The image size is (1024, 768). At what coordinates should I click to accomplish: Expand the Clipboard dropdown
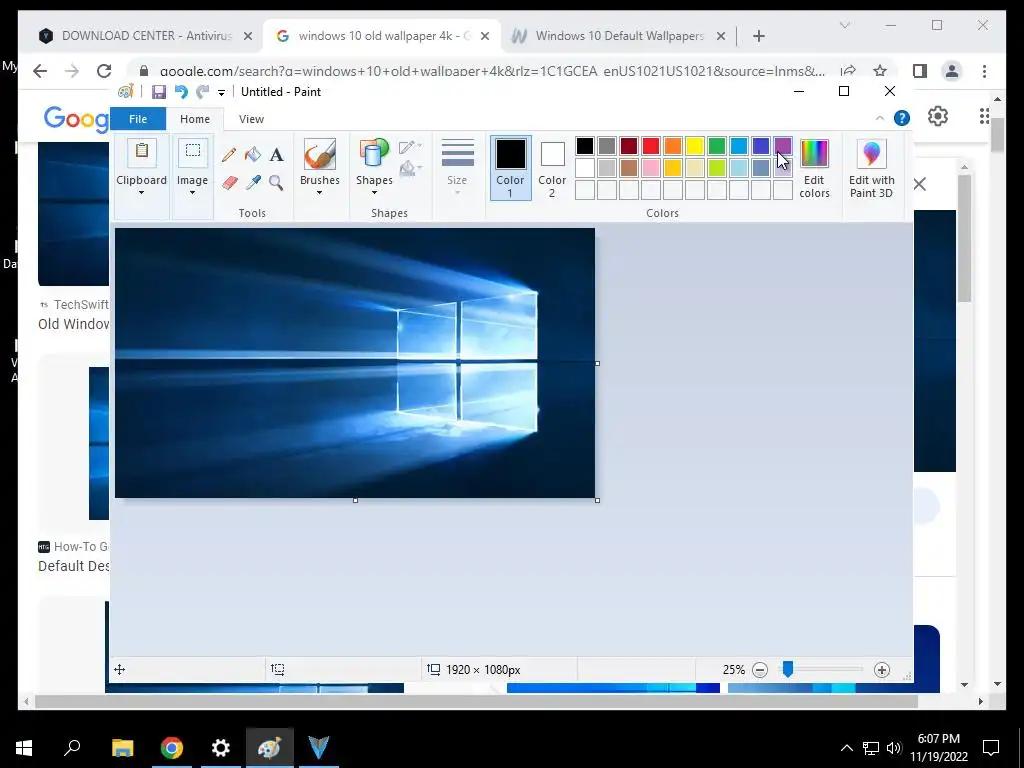141,193
